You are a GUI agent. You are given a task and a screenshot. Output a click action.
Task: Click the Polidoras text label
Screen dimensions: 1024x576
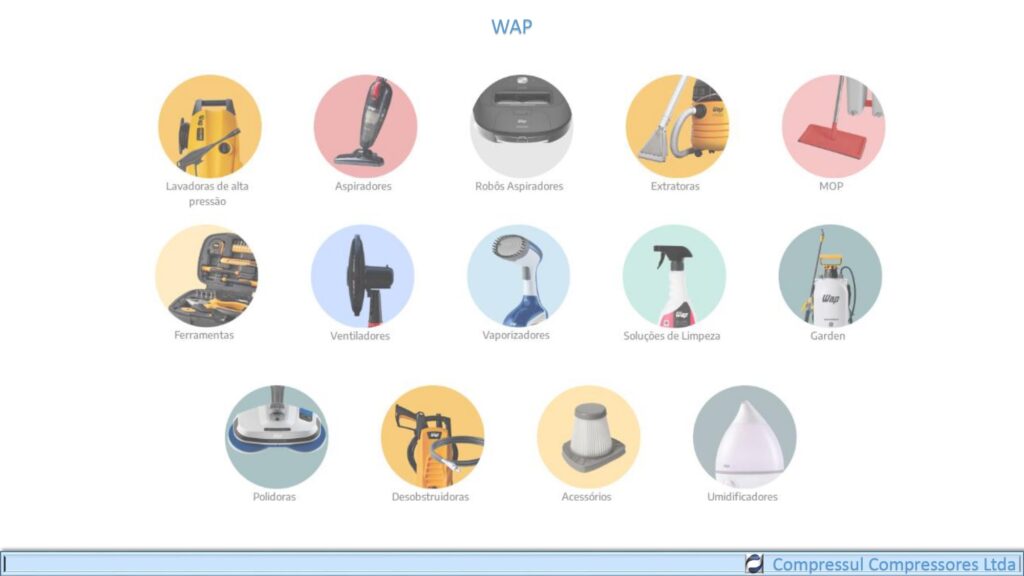[274, 496]
